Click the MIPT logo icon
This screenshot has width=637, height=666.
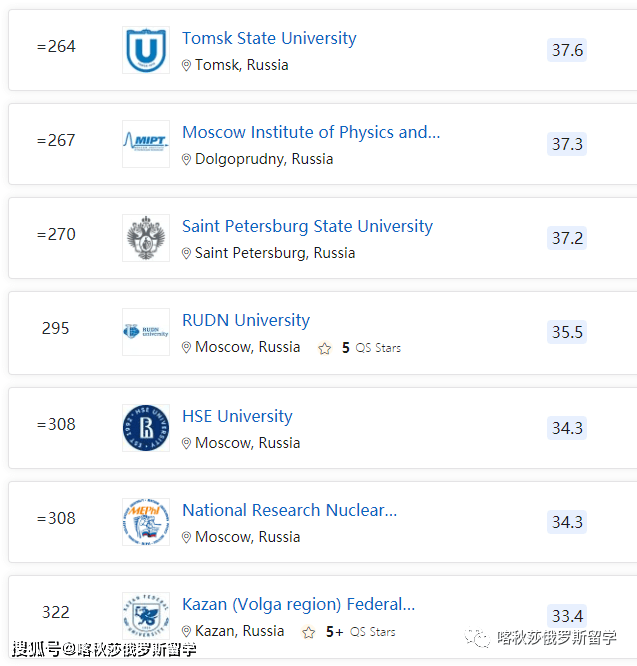coord(146,144)
